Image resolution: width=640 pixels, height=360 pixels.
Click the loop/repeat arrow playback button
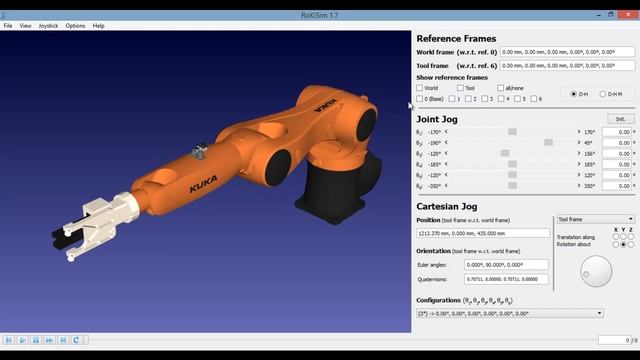76,340
